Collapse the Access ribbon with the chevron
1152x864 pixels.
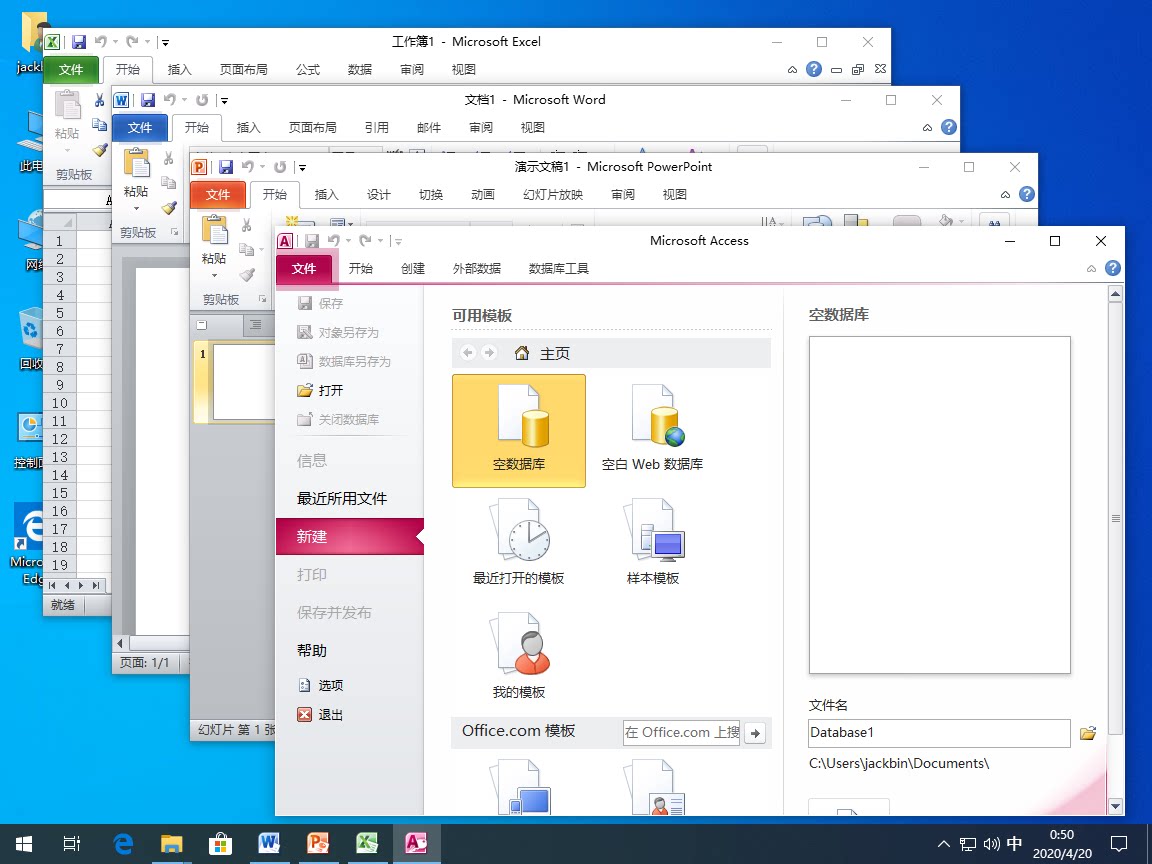tap(1093, 269)
